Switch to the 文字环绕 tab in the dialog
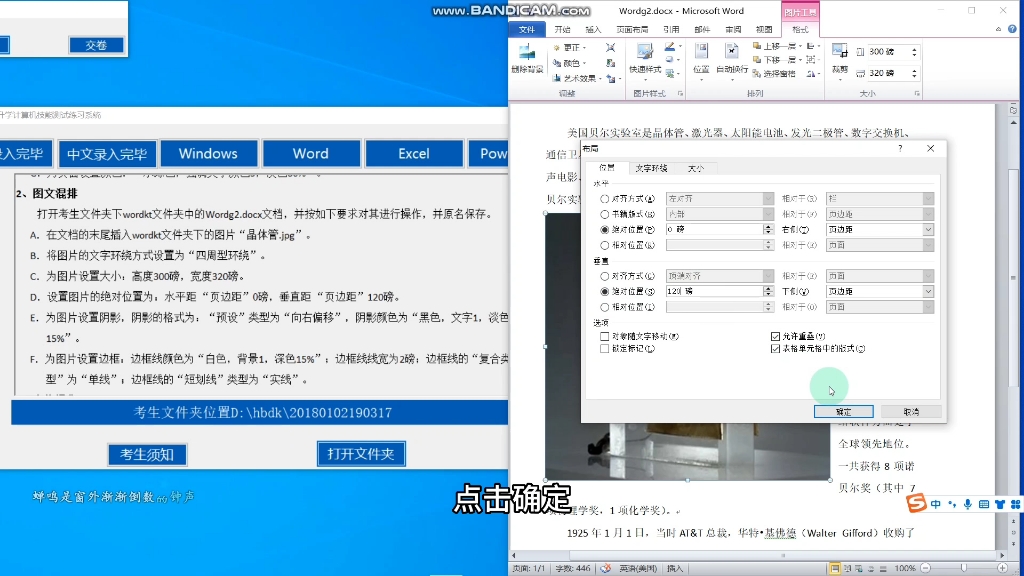Screen dimensions: 1024x576 click(649, 168)
